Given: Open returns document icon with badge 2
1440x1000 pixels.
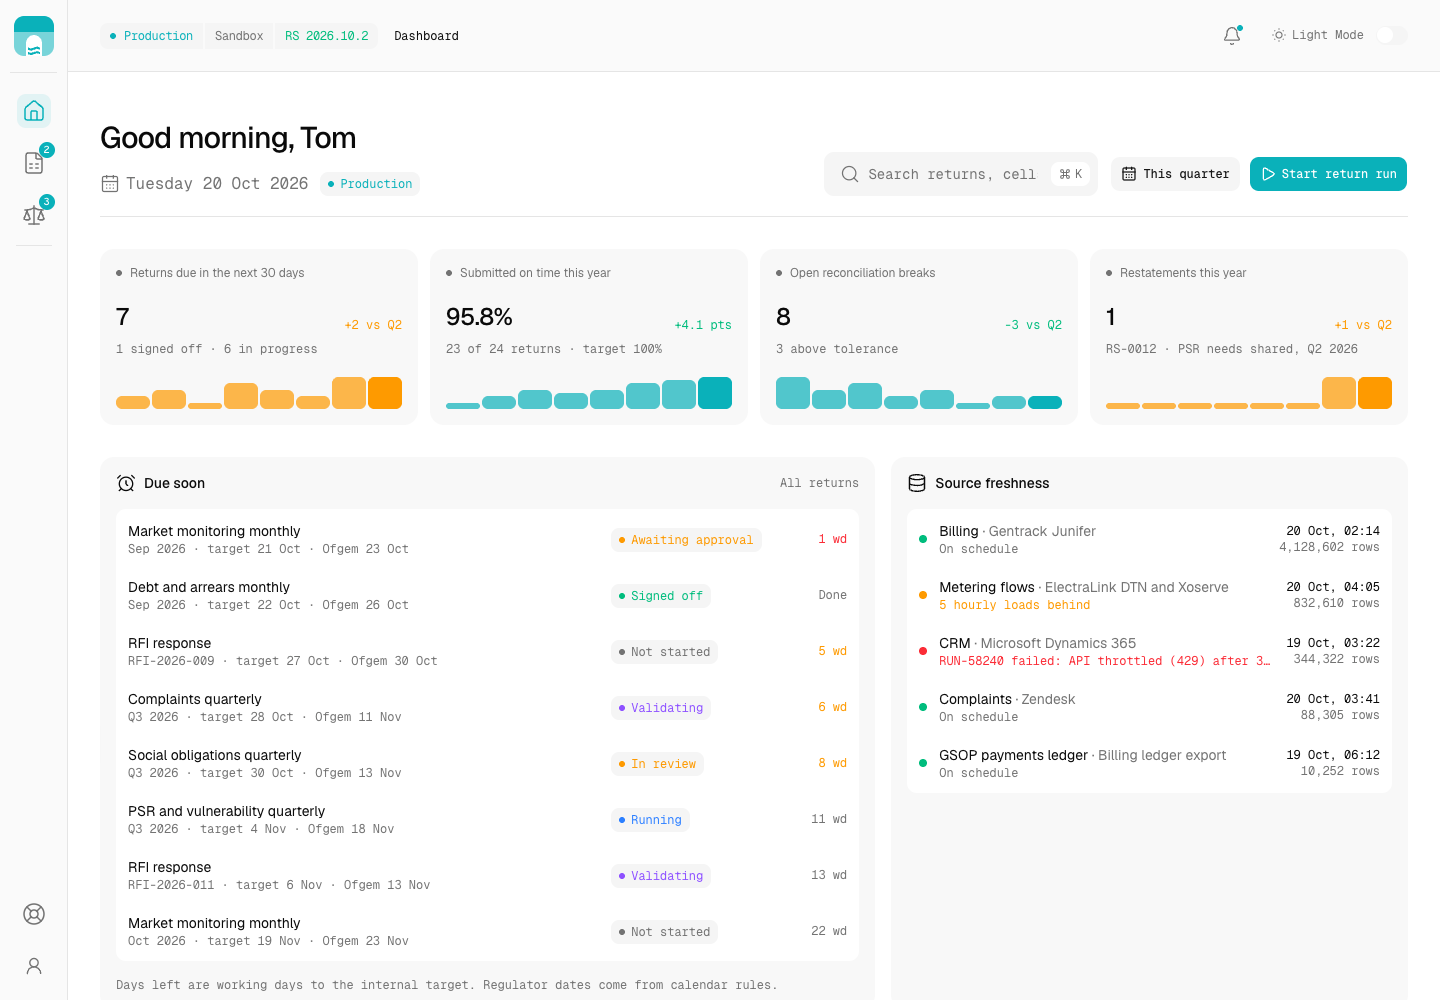Looking at the screenshot, I should (x=34, y=163).
